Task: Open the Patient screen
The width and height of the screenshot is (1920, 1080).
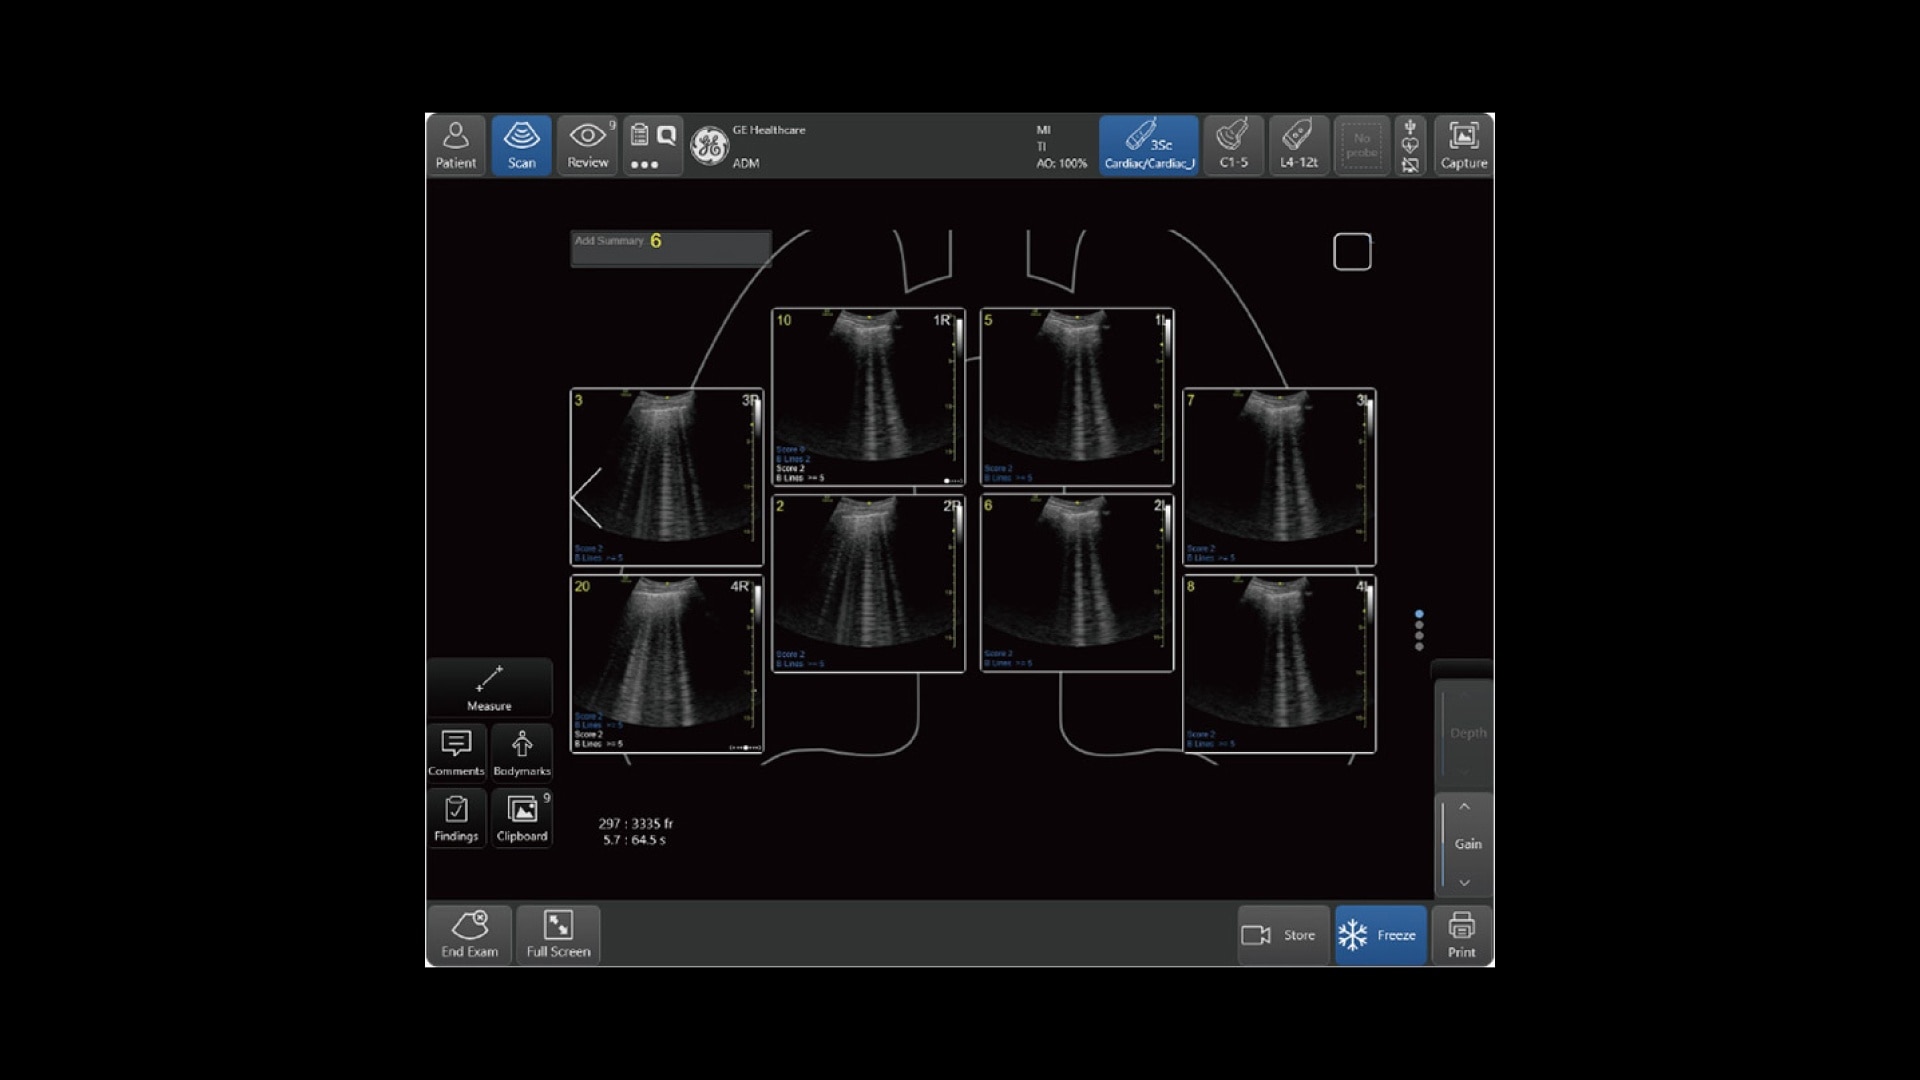Action: (456, 146)
